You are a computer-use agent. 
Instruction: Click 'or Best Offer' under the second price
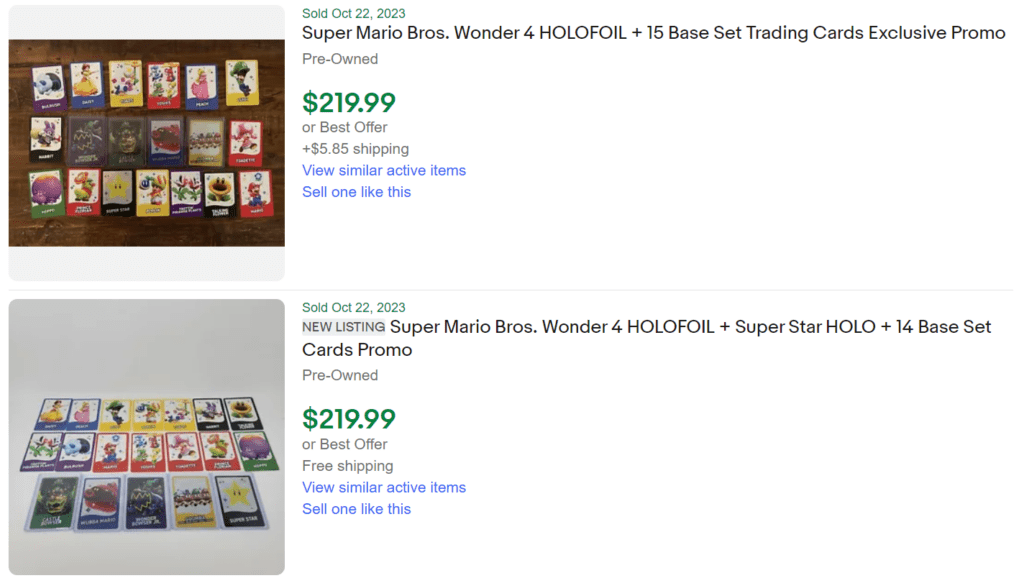[x=345, y=443]
